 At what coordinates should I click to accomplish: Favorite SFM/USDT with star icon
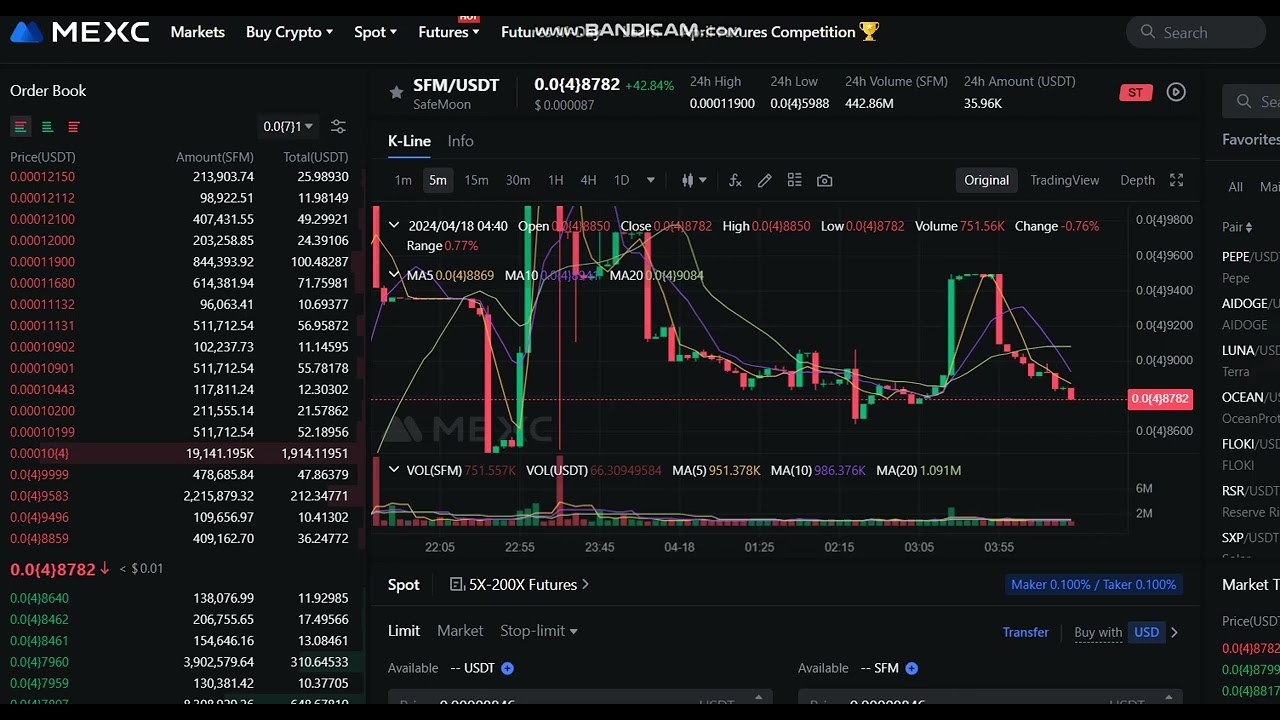(x=396, y=92)
